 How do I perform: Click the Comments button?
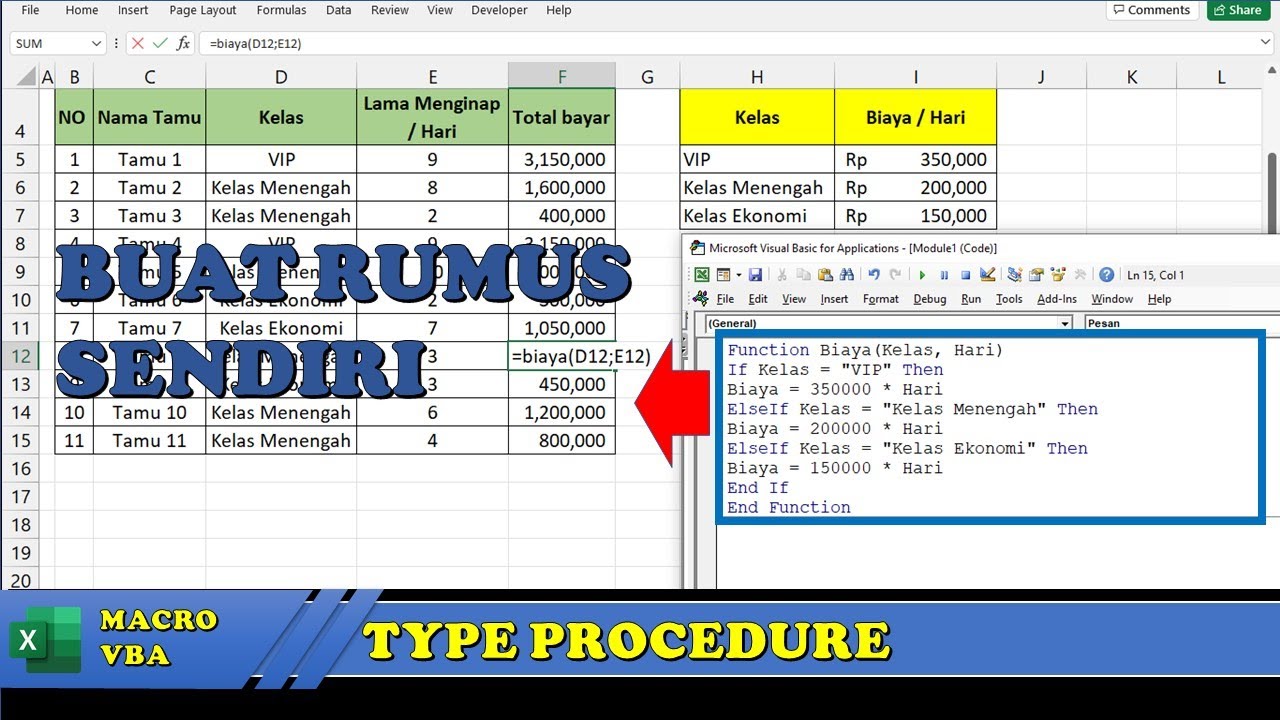pyautogui.click(x=1151, y=10)
